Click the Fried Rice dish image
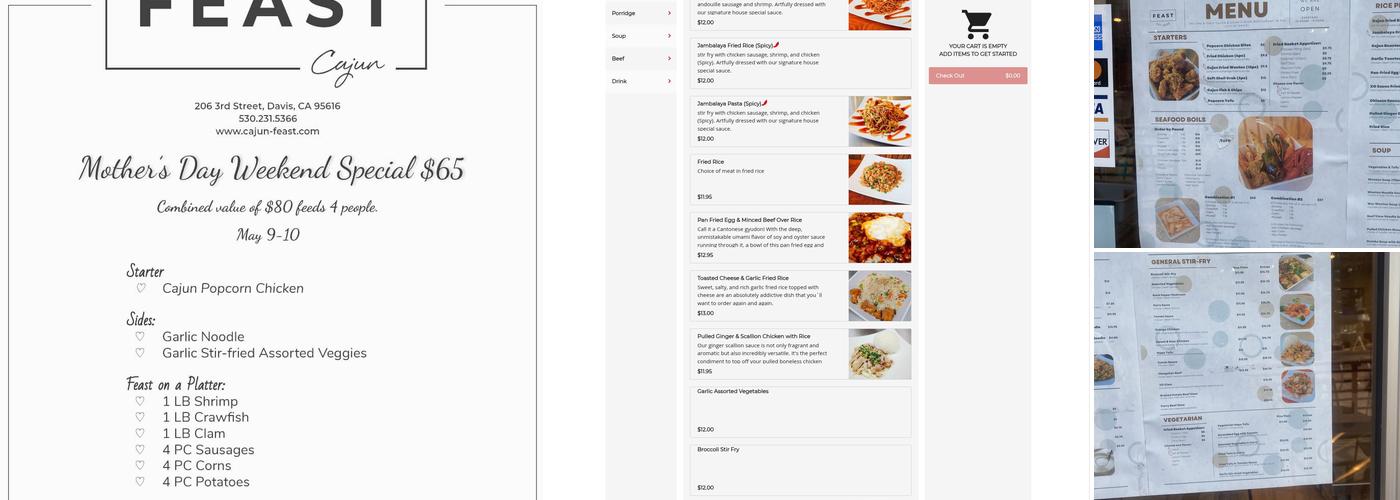1400x500 pixels. click(x=880, y=180)
